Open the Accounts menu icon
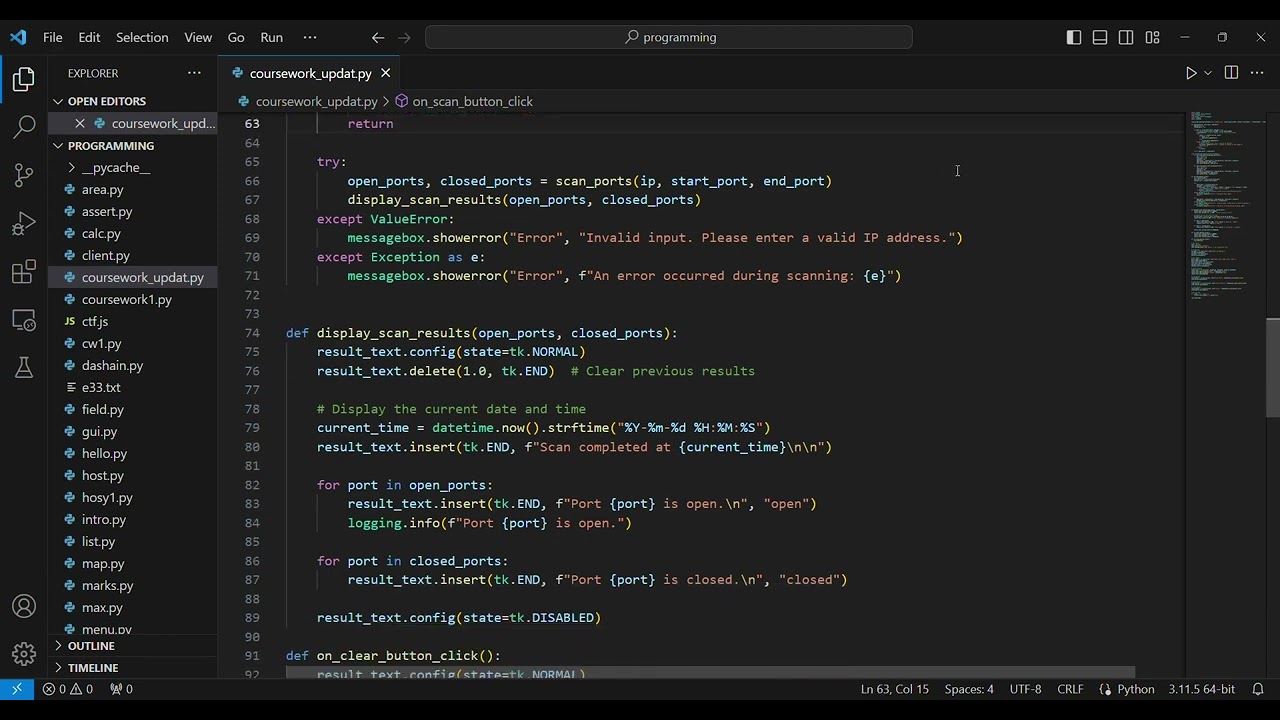The width and height of the screenshot is (1280, 720). tap(24, 607)
